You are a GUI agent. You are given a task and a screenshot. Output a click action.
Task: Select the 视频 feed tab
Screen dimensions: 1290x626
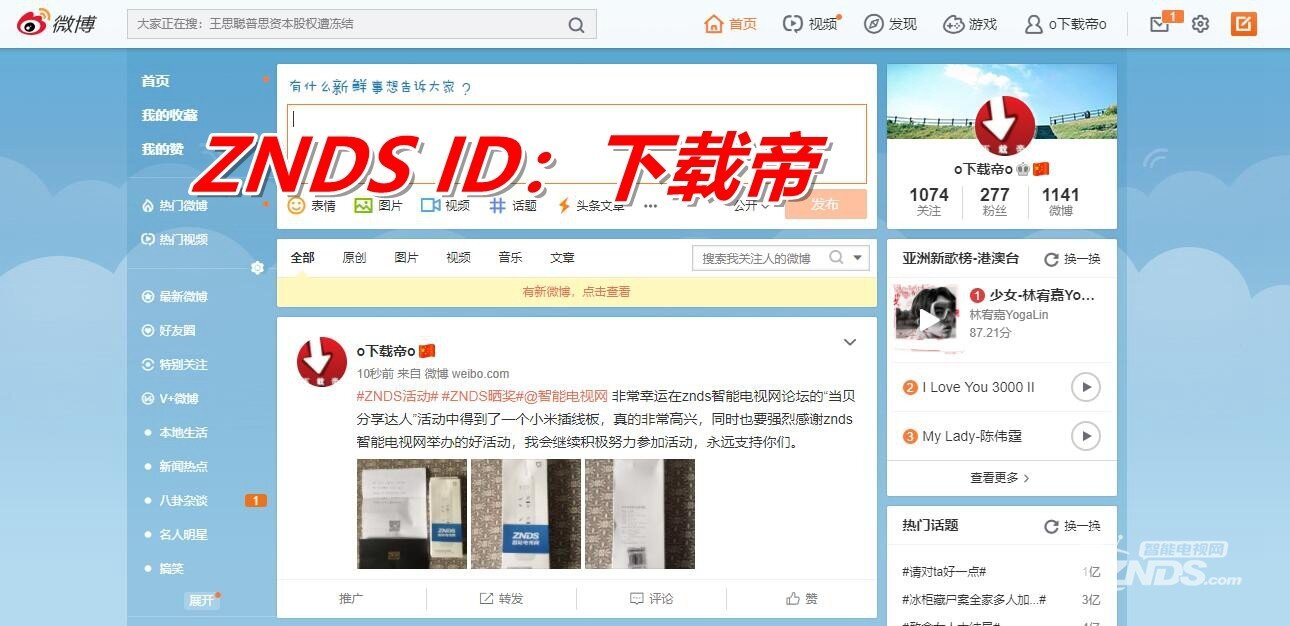click(x=459, y=258)
